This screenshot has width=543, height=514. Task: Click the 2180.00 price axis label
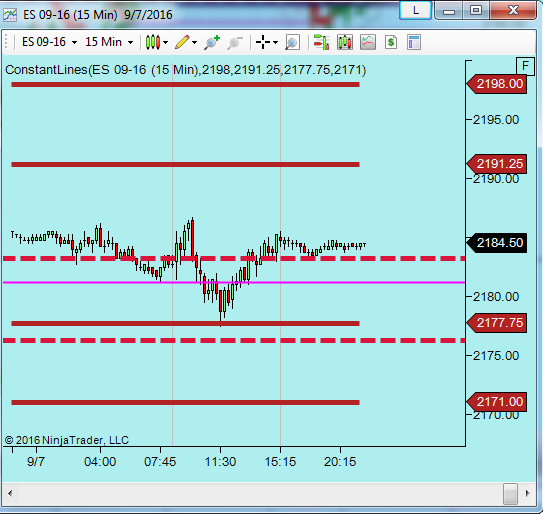(496, 297)
